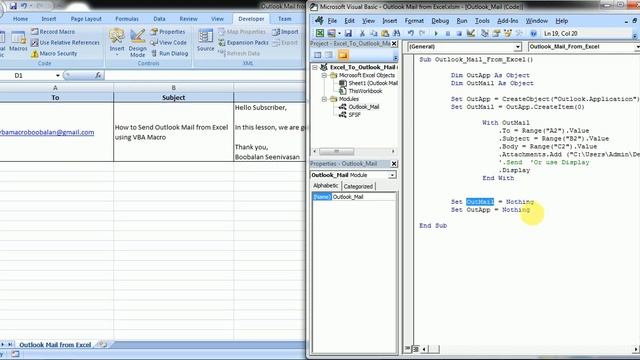The width and height of the screenshot is (640, 360).
Task: Switch to Categorized tab in Properties pane
Action: (x=358, y=187)
